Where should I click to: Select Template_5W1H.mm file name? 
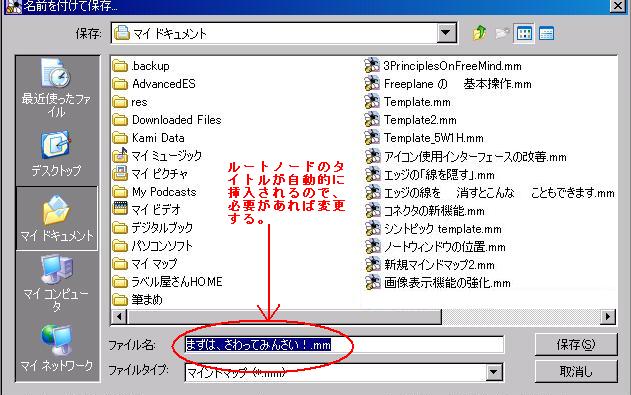point(433,138)
